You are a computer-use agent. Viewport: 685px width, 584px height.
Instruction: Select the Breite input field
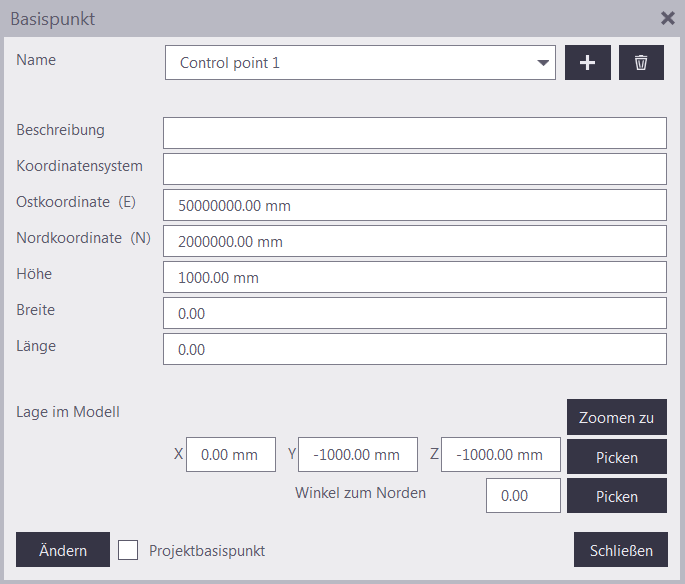(x=414, y=313)
